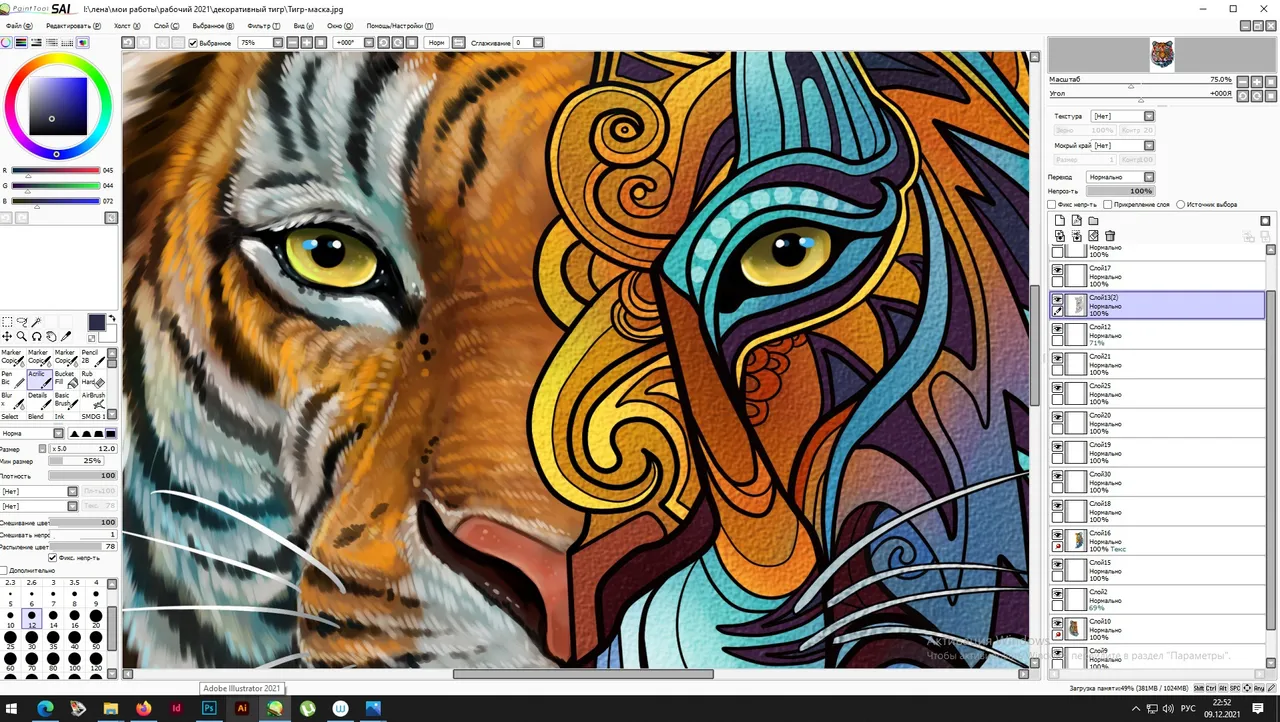Select the lasso tool

[x=21, y=322]
